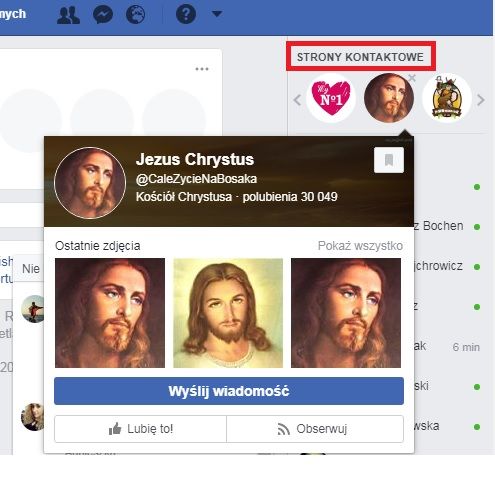Open the pink No1 heart page icon
The image size is (495, 479).
[331, 98]
